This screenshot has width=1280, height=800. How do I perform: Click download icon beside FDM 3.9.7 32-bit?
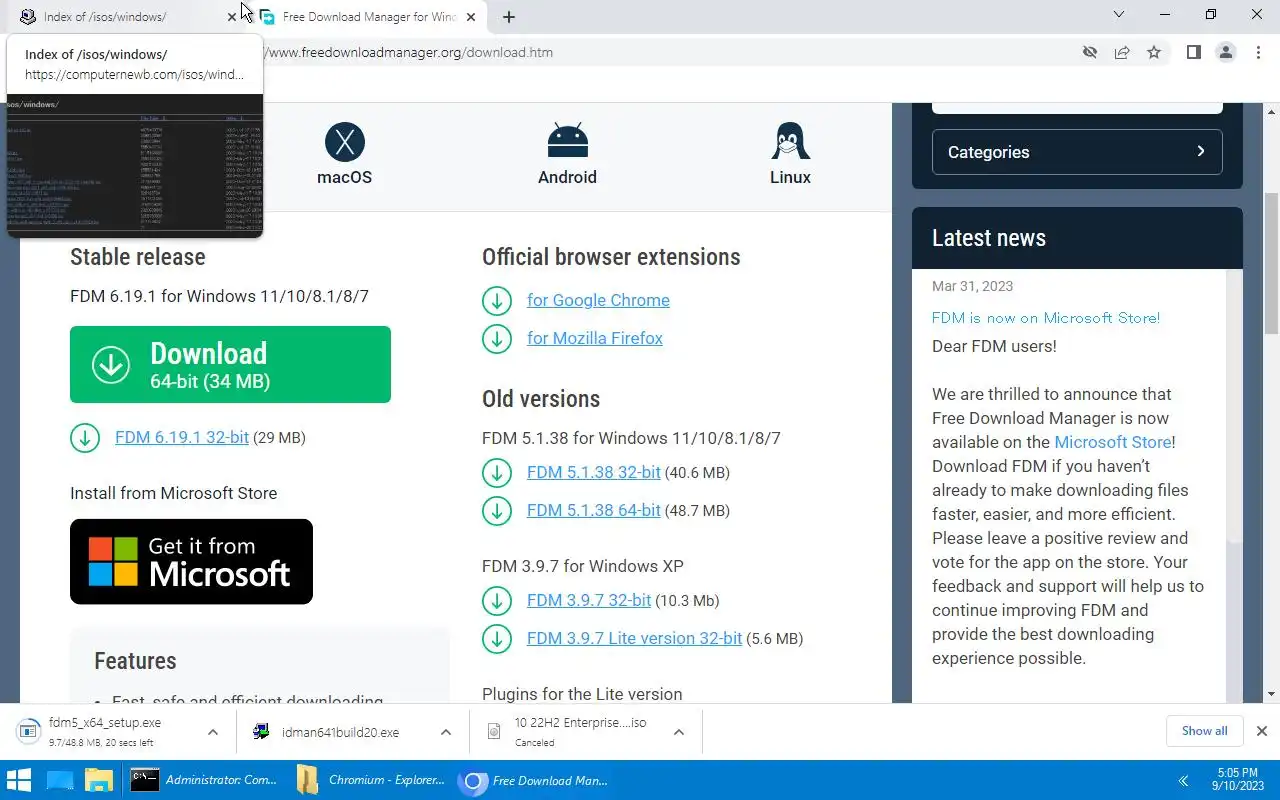coord(497,600)
